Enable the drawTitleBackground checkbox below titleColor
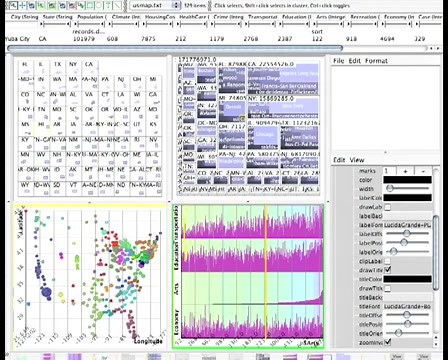Viewport: 448px width, 360px height. tap(387, 288)
